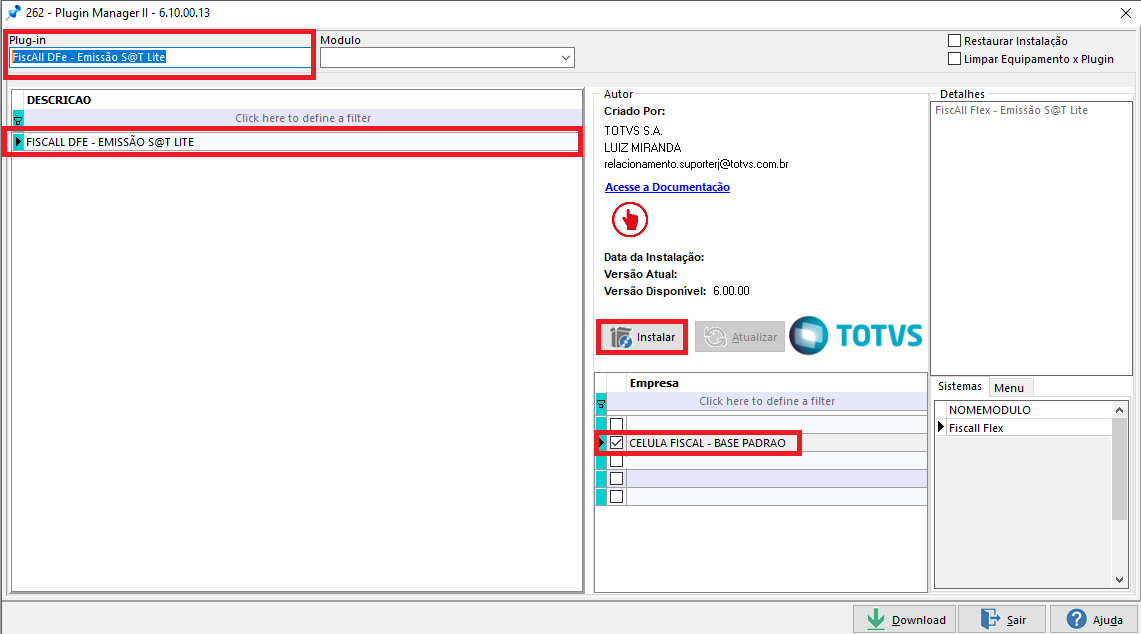Check the checkbox just below CELULA FISCAL row
This screenshot has height=634, width=1141.
(616, 461)
